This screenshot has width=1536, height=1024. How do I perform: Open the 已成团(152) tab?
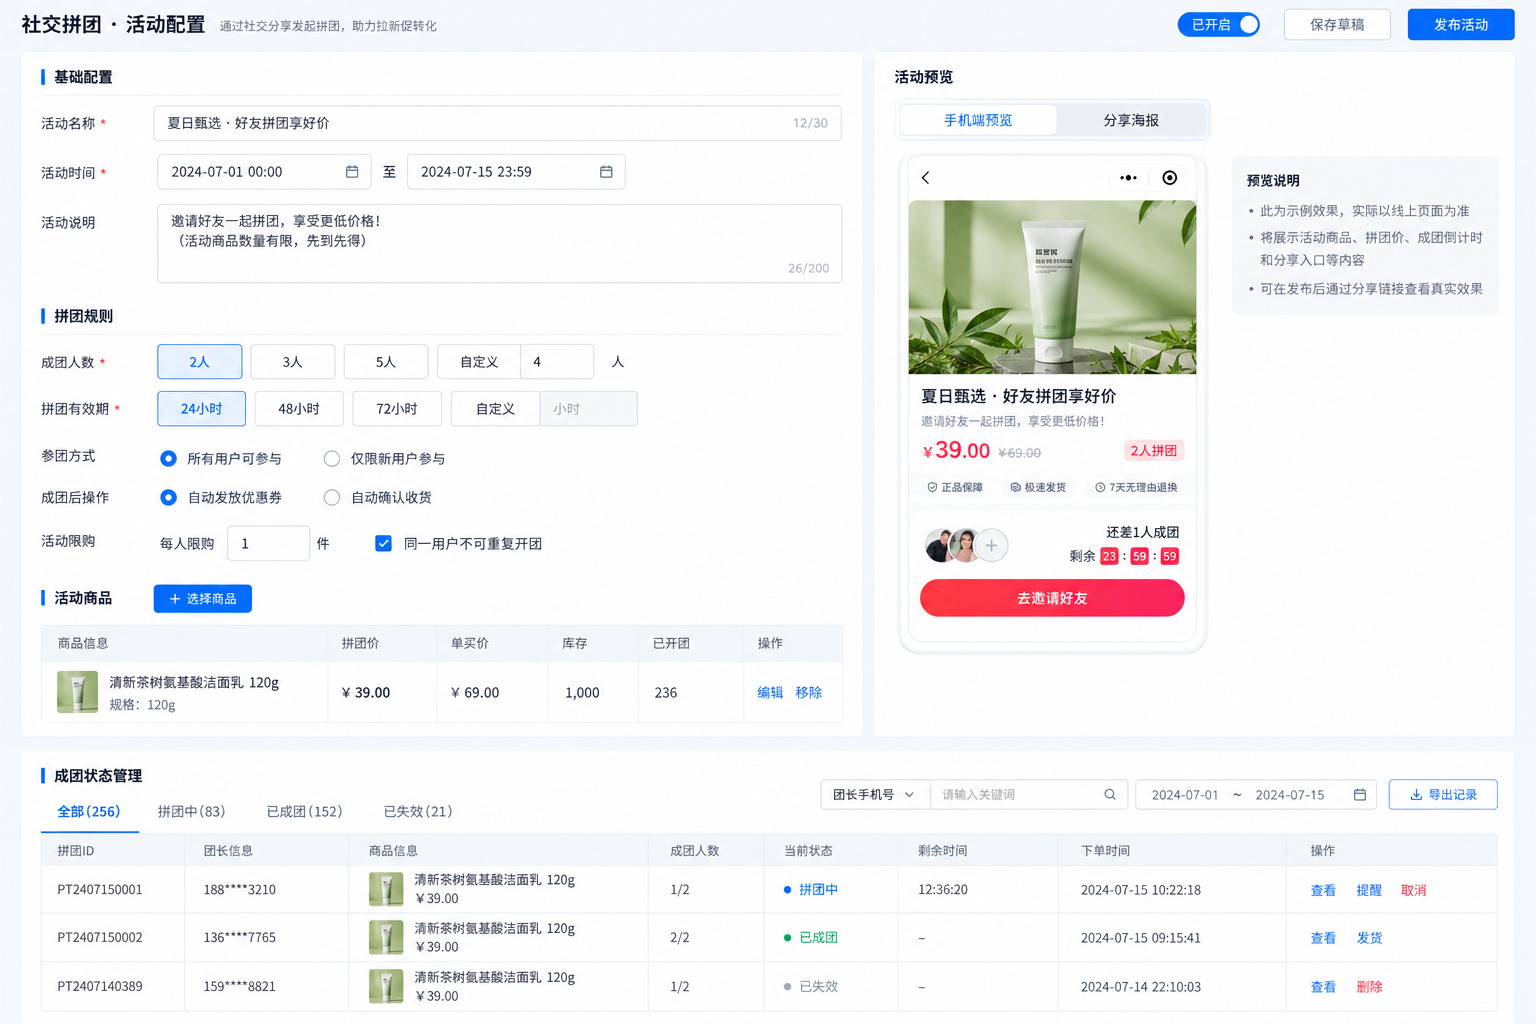tap(304, 812)
